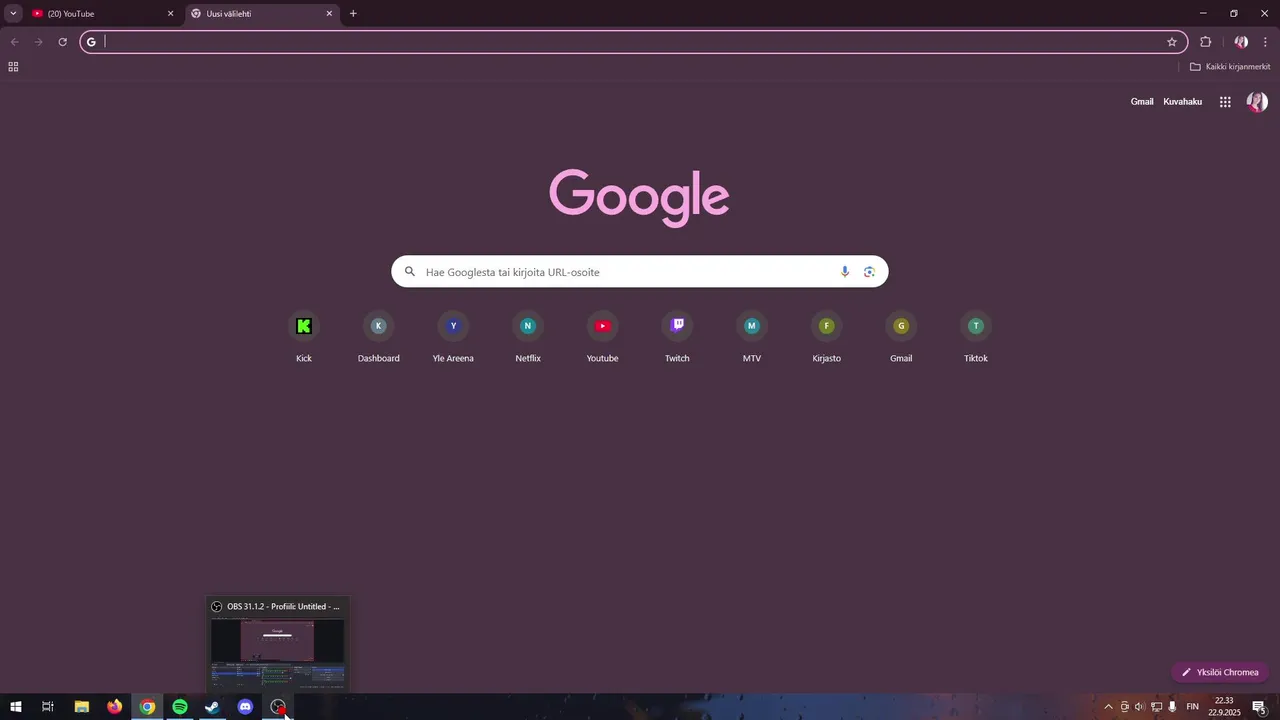This screenshot has height=720, width=1280.
Task: Open Chrome profile avatar in toolbar
Action: [x=1241, y=42]
